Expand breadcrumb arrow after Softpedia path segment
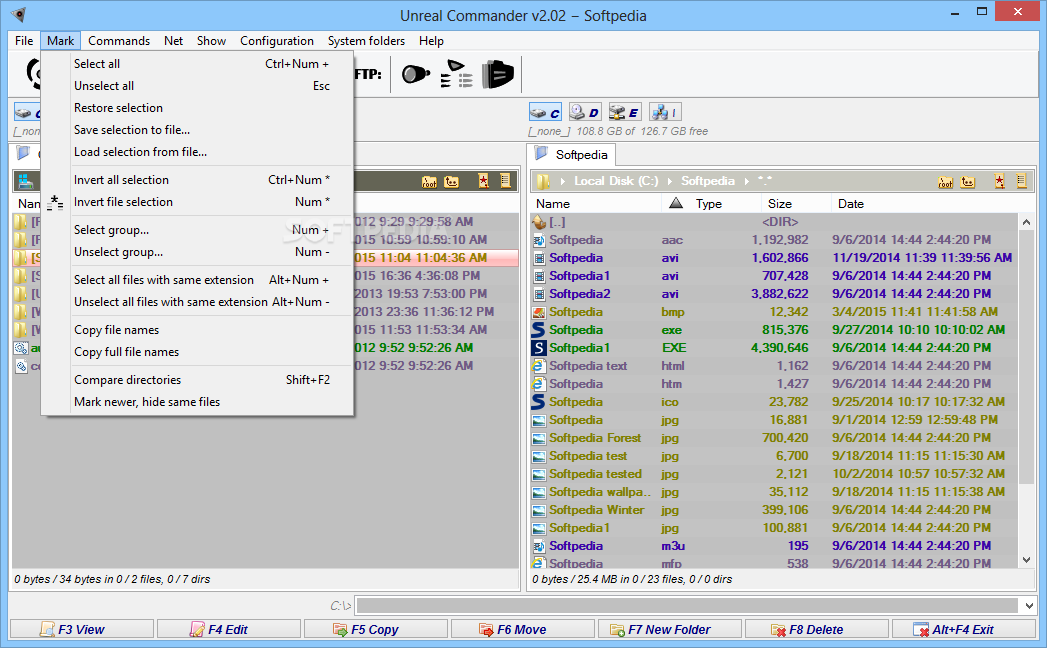This screenshot has width=1047, height=648. 747,181
